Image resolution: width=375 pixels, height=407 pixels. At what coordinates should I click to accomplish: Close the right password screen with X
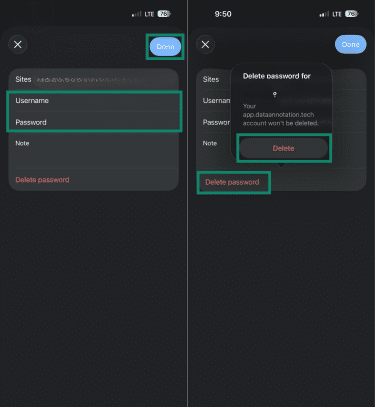pyautogui.click(x=205, y=44)
